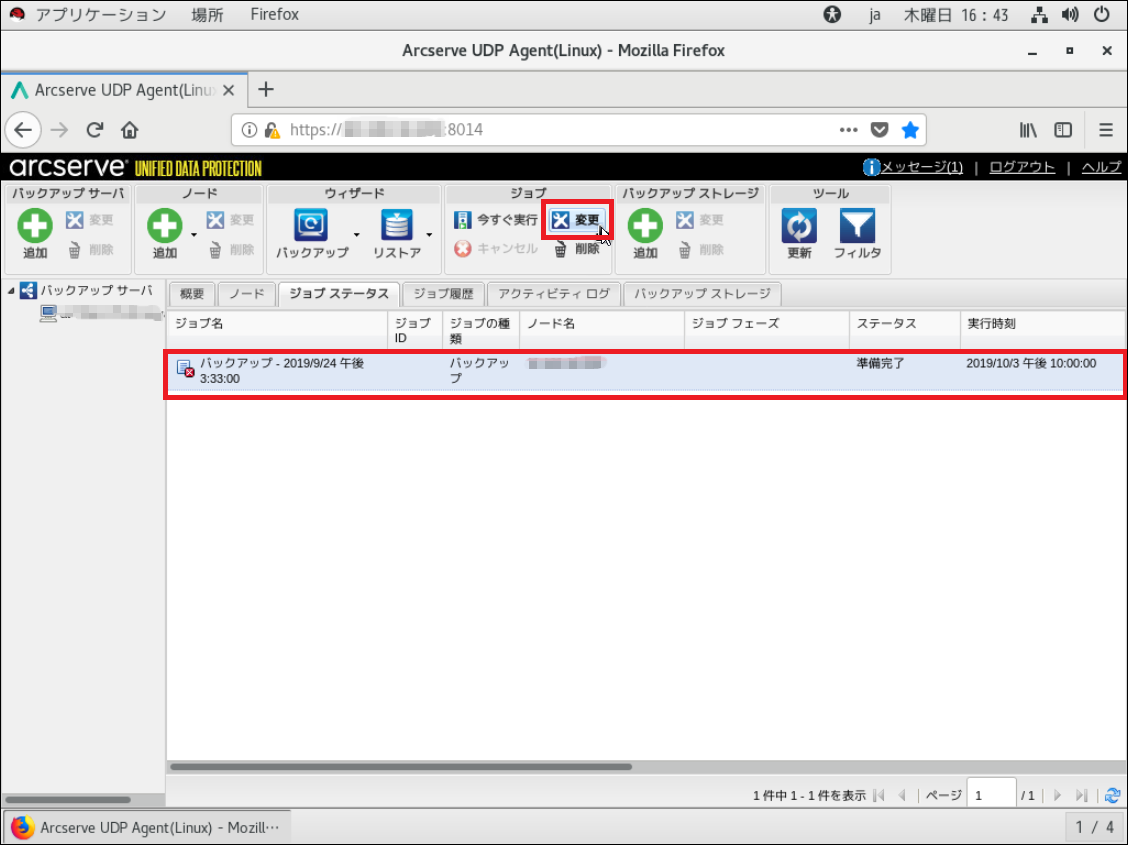Viewport: 1128px width, 845px height.
Task: Add a new node with green plus
Action: tap(165, 234)
